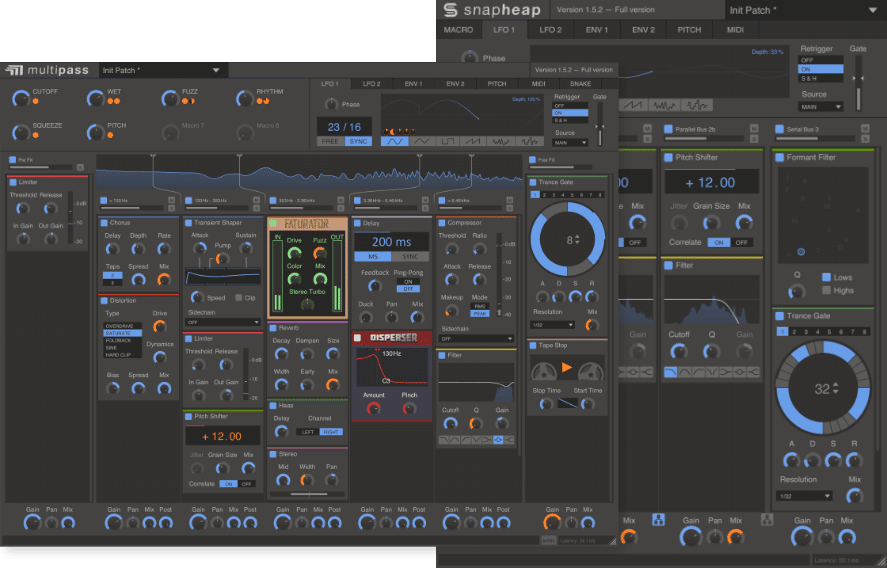Enable the Clip checkbox in Transient Shaper
This screenshot has width=887, height=568.
point(239,298)
